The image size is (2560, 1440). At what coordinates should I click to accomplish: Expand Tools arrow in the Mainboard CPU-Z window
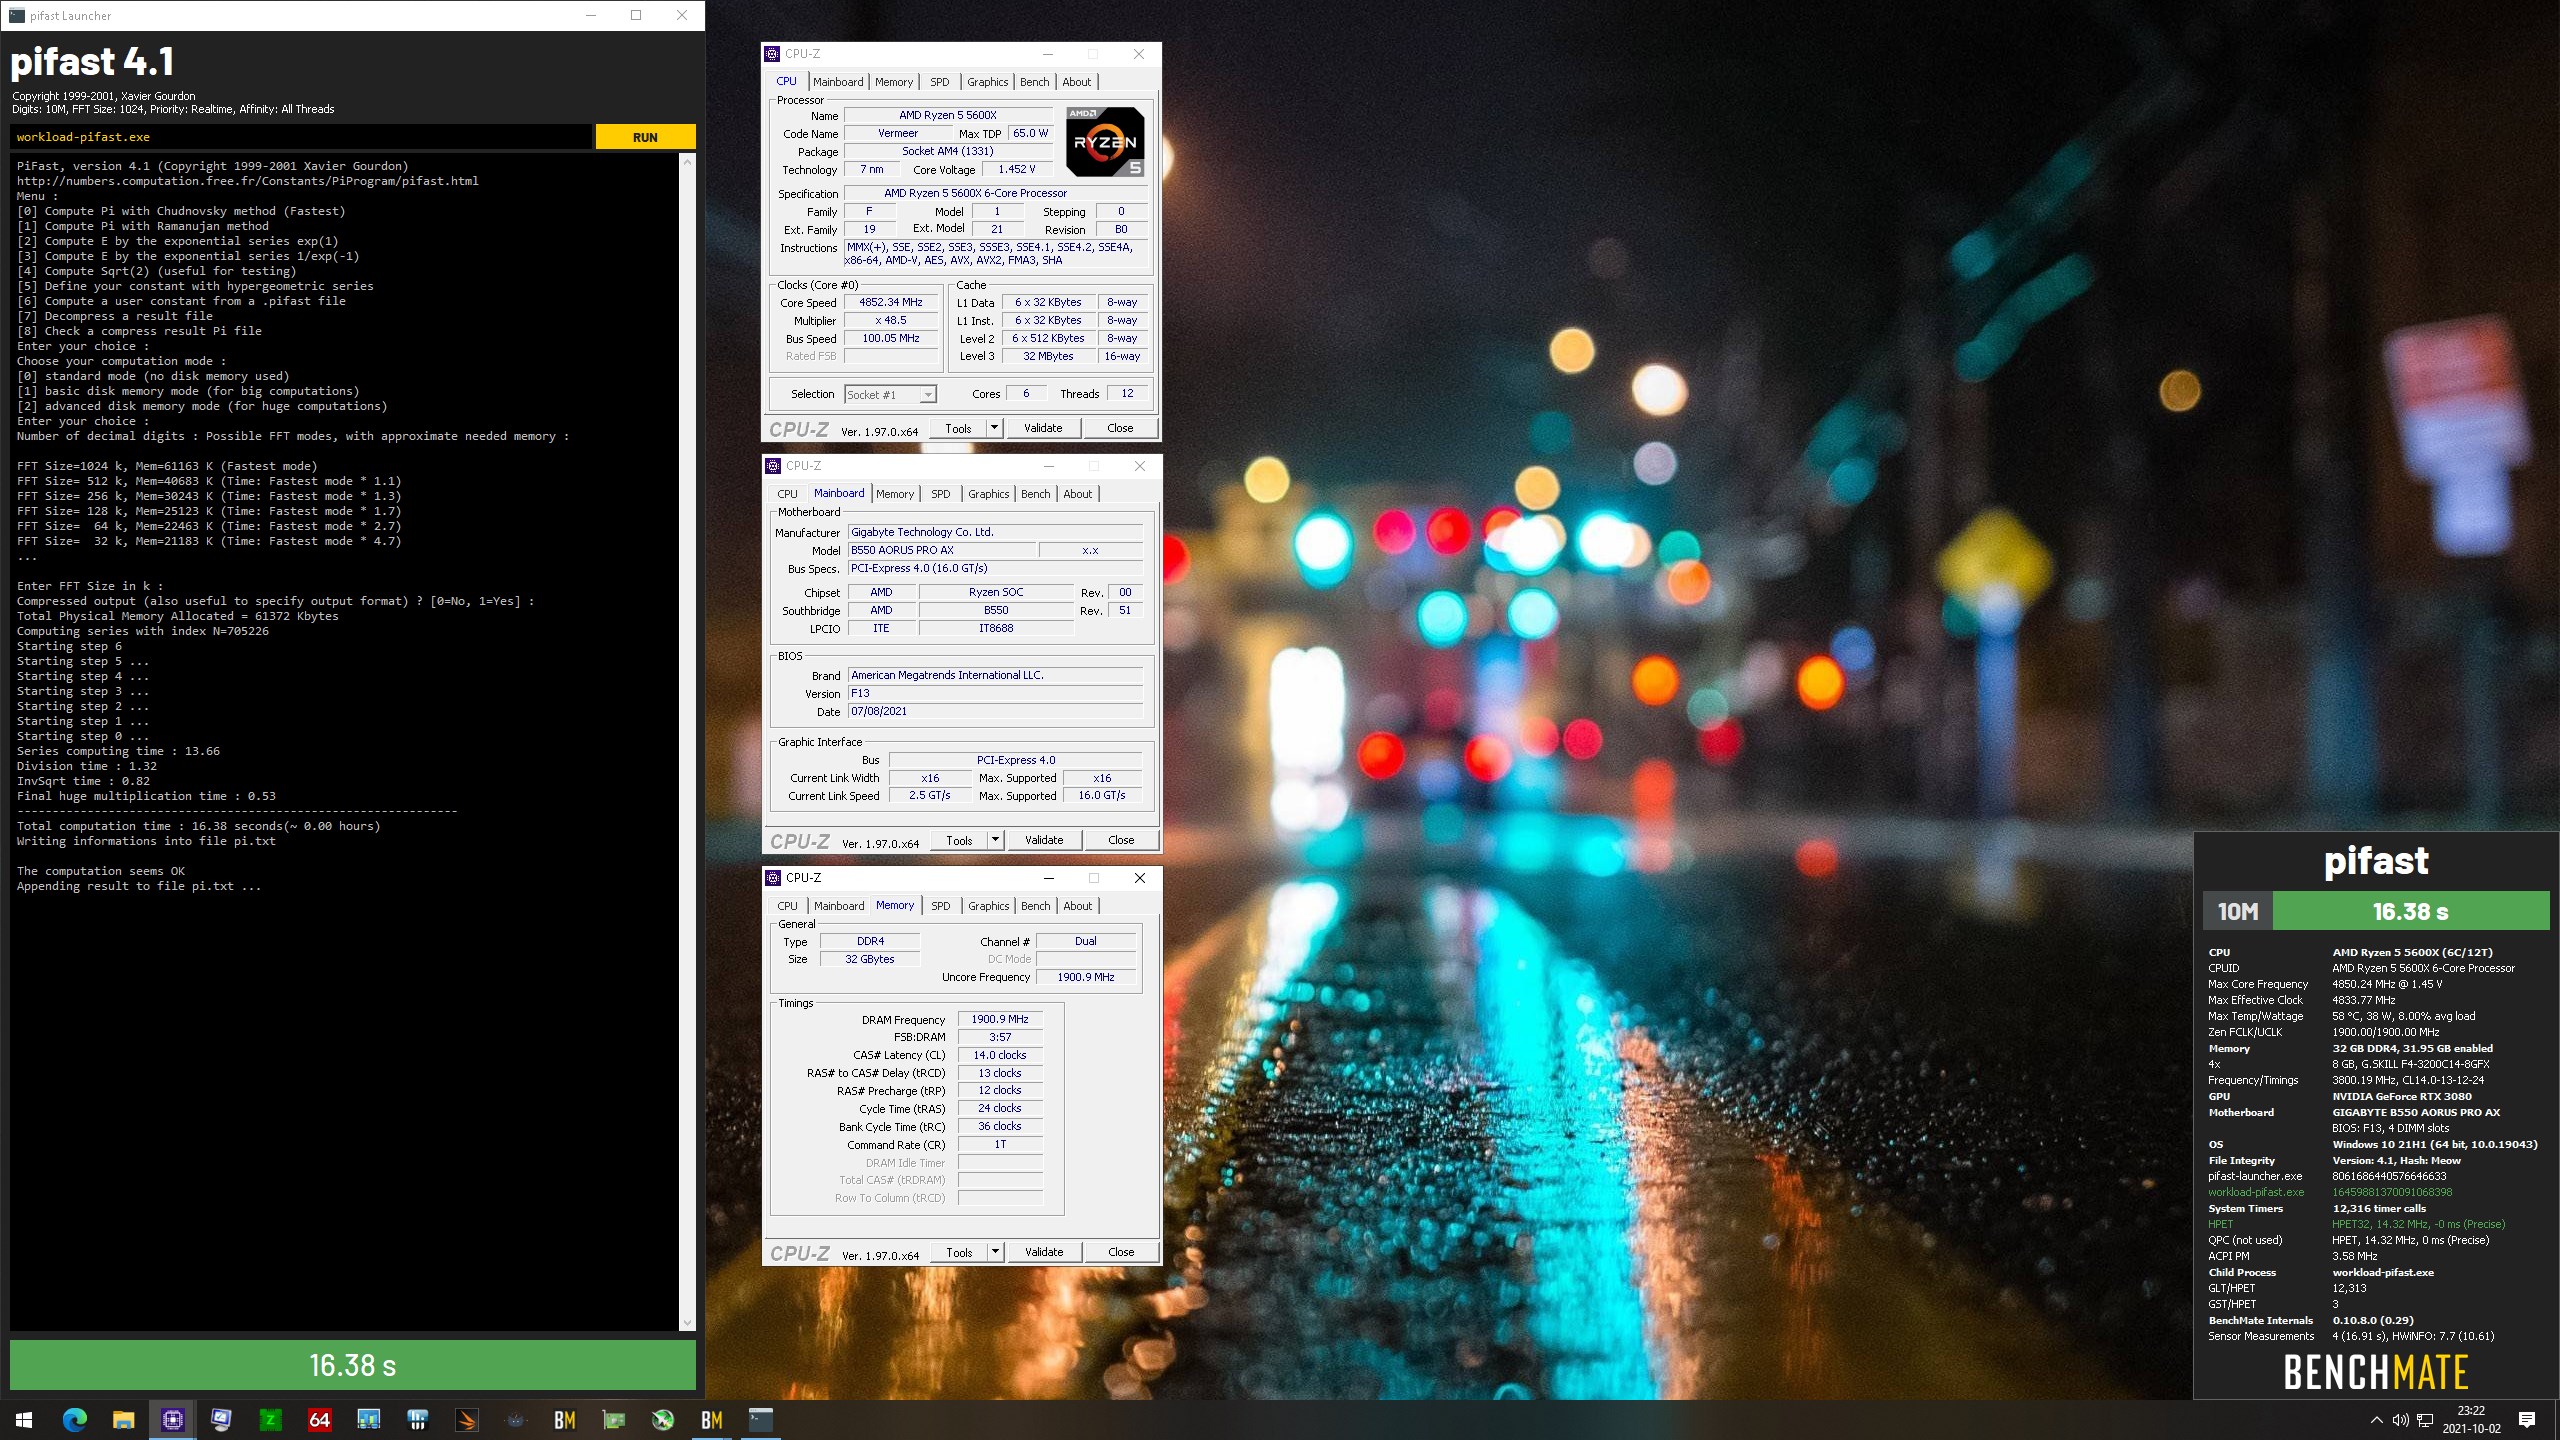(x=995, y=840)
